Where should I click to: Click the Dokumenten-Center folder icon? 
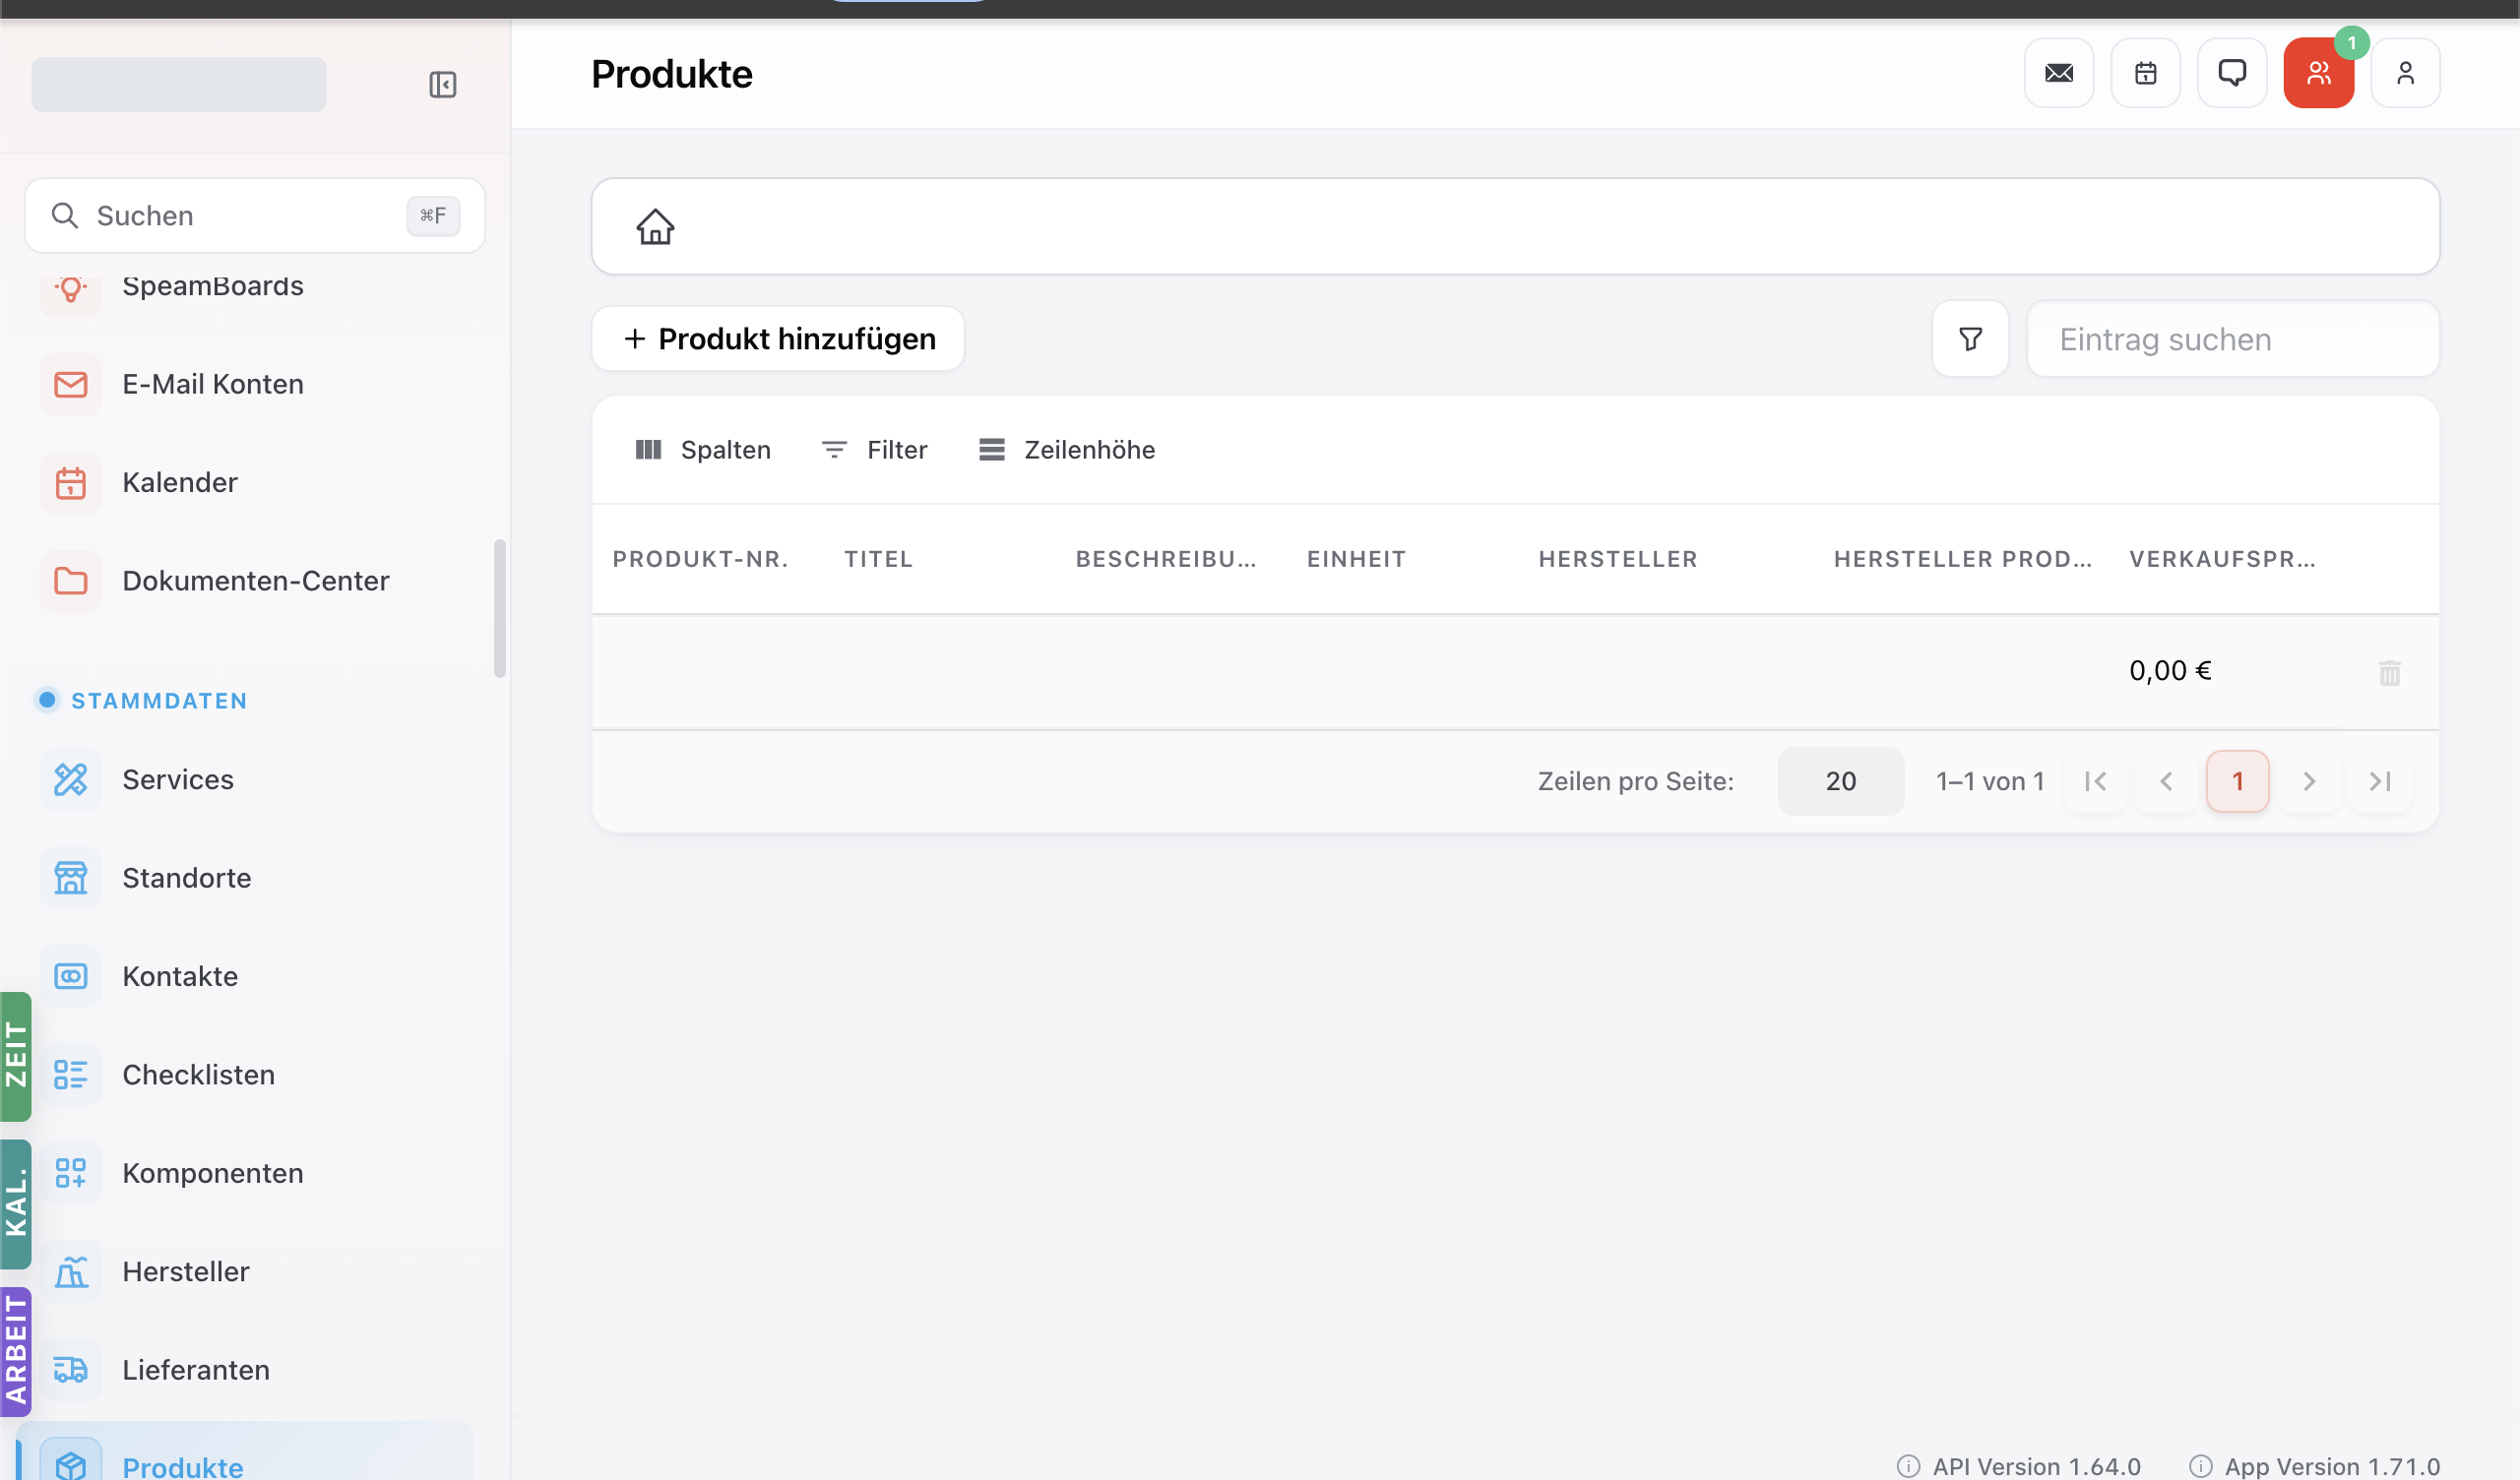[70, 581]
